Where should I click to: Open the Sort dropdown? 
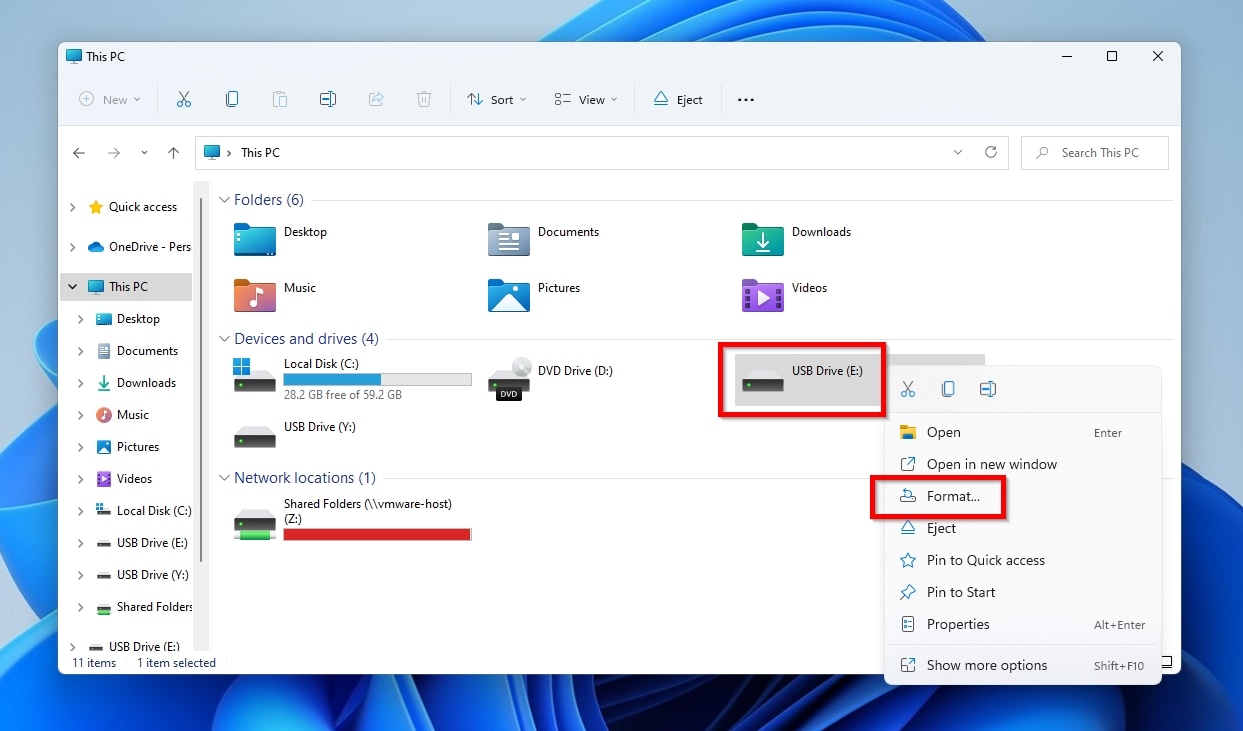pos(497,99)
